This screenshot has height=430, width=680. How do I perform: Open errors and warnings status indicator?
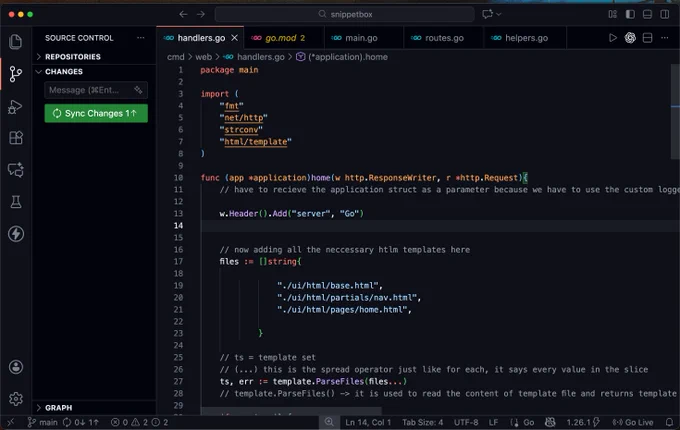pos(139,422)
